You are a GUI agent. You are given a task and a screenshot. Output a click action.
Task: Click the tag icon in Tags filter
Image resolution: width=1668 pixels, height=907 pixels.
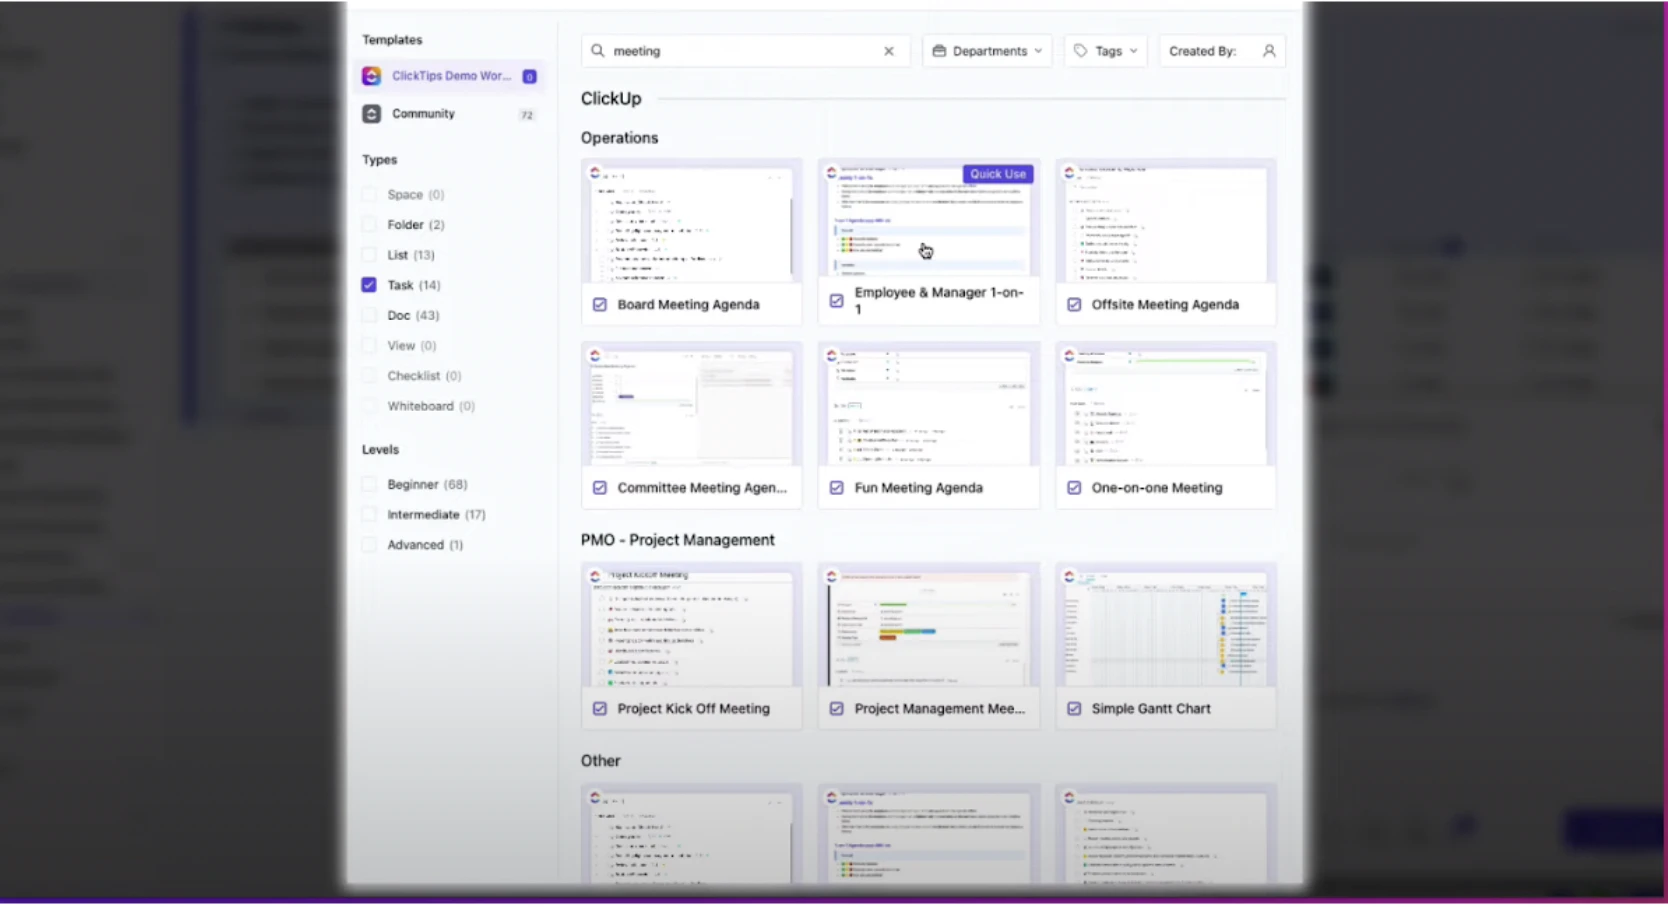pyautogui.click(x=1081, y=51)
